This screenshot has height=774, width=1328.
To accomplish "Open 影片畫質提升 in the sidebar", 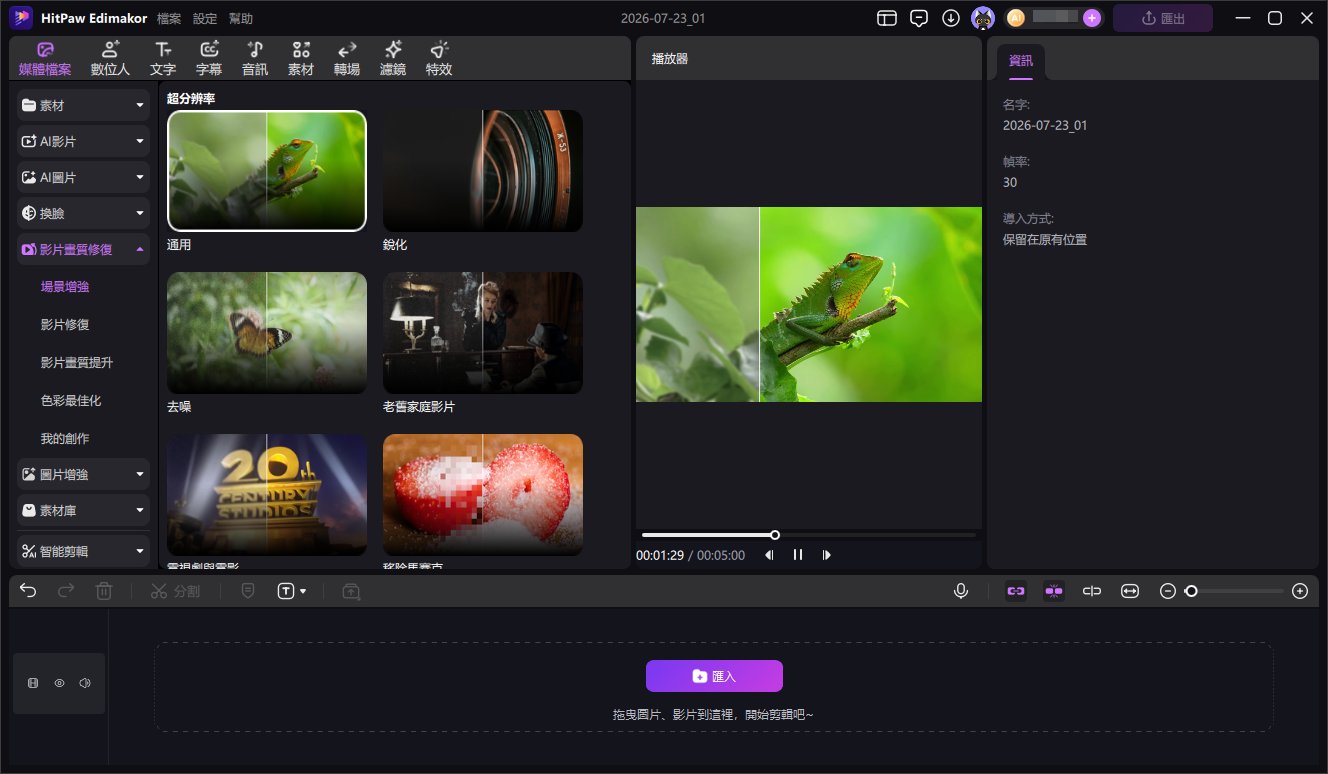I will [x=77, y=363].
